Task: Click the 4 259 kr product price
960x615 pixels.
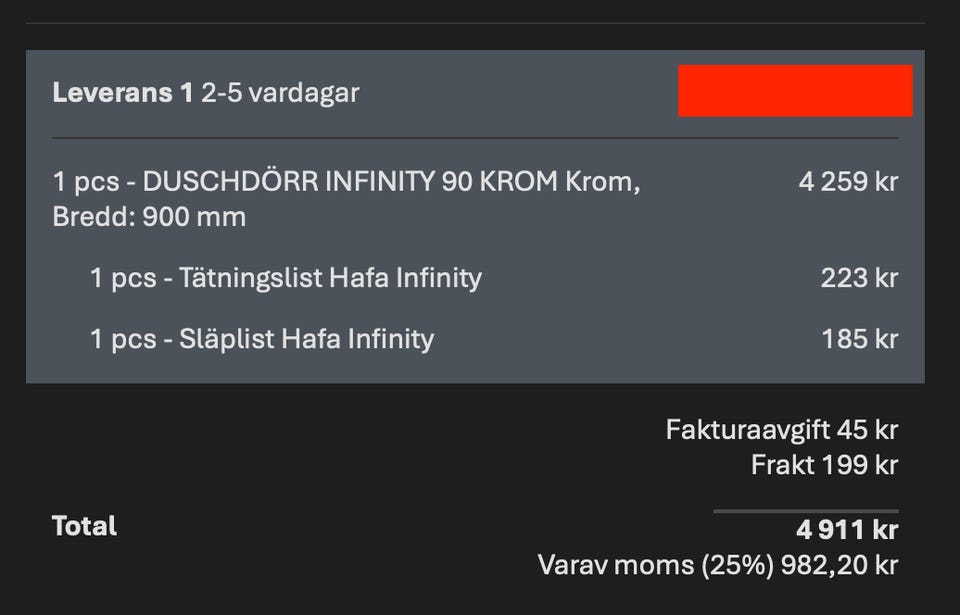Action: (848, 183)
